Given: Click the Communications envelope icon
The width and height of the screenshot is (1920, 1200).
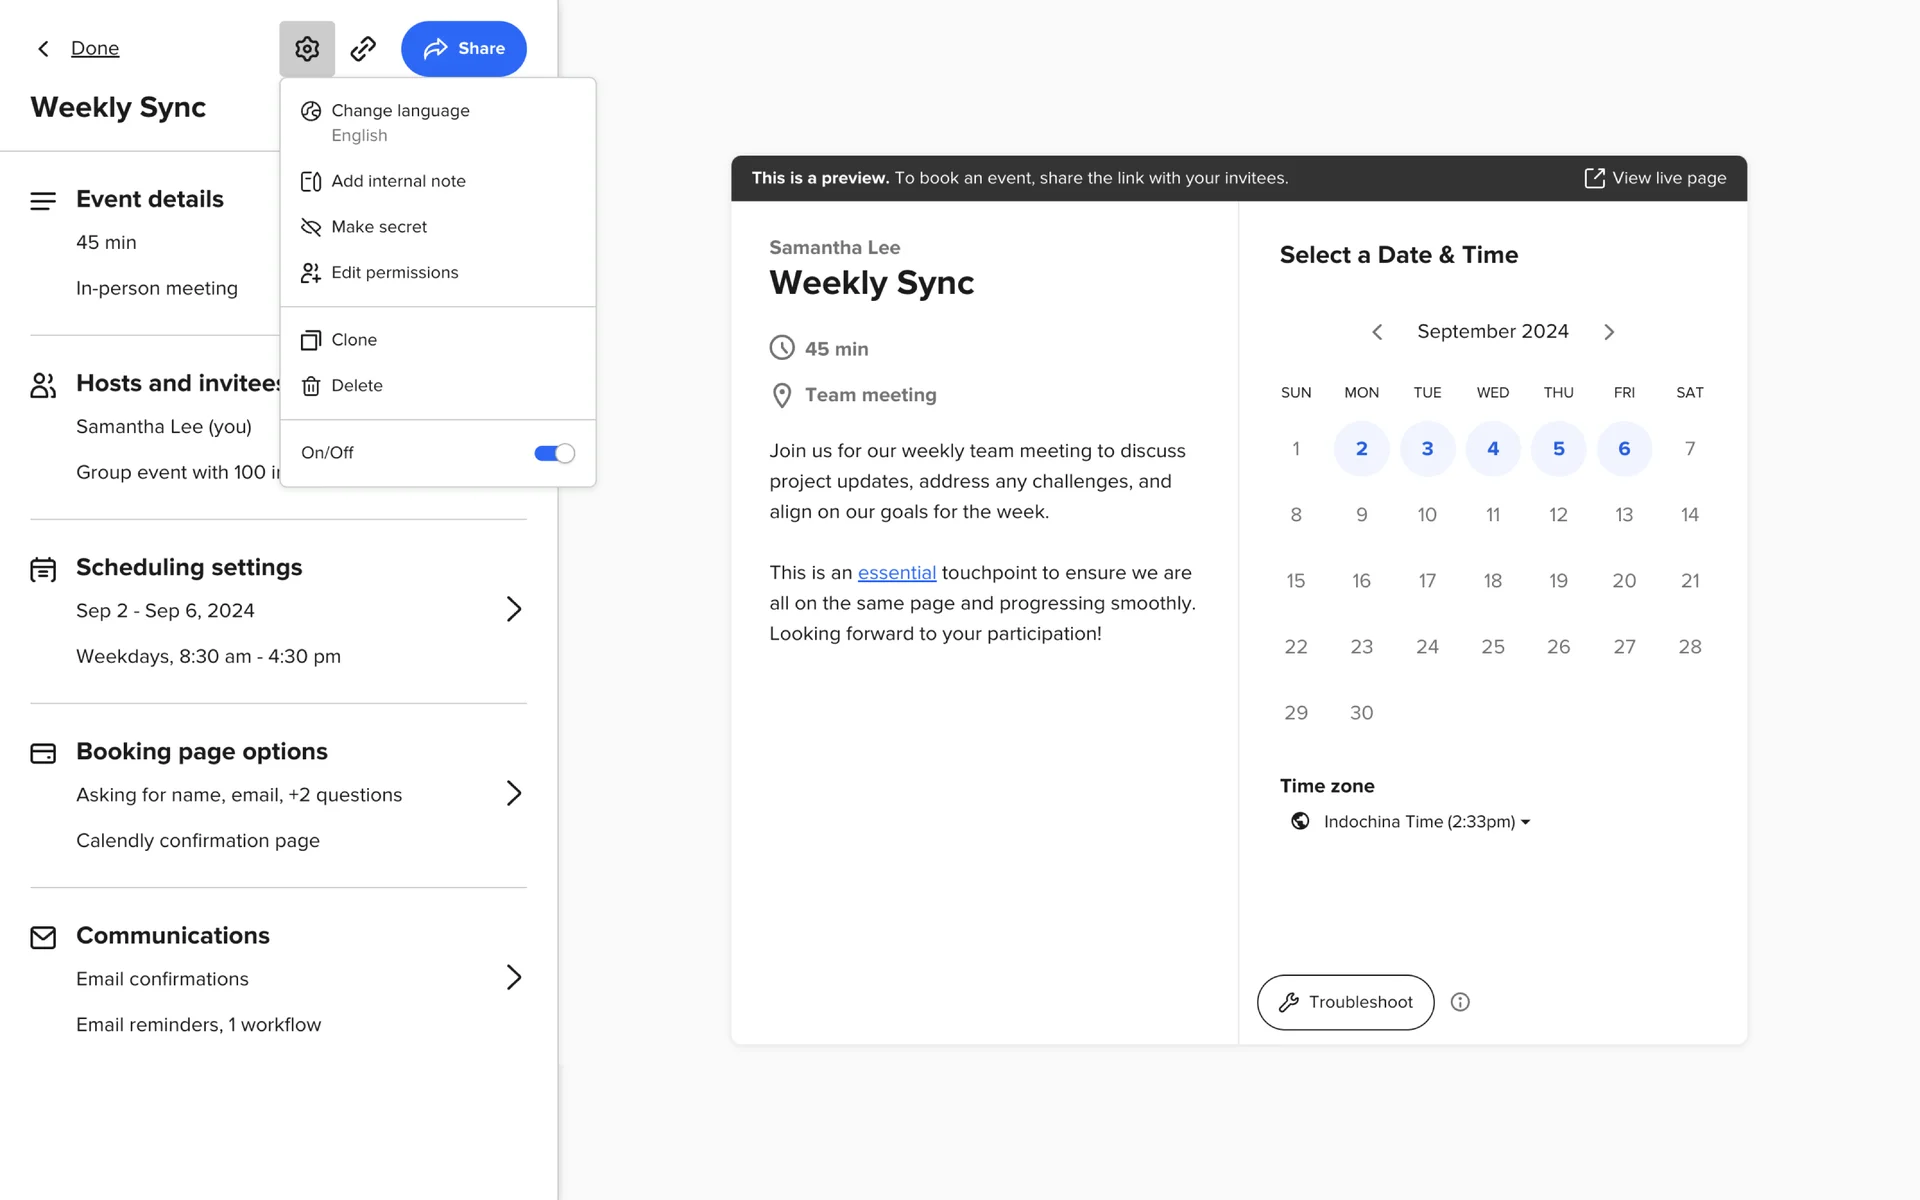Looking at the screenshot, I should click(43, 937).
